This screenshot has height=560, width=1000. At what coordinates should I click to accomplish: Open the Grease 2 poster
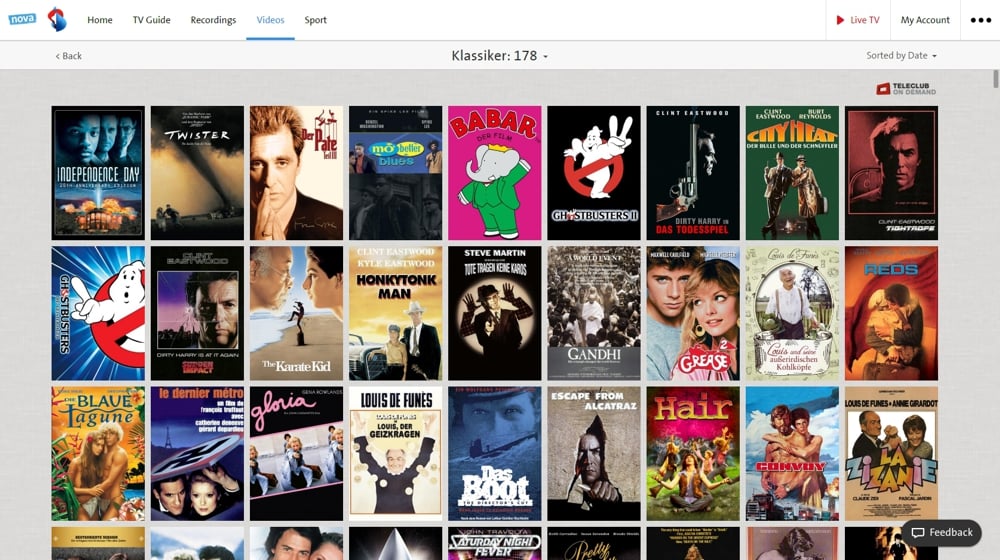pos(693,313)
